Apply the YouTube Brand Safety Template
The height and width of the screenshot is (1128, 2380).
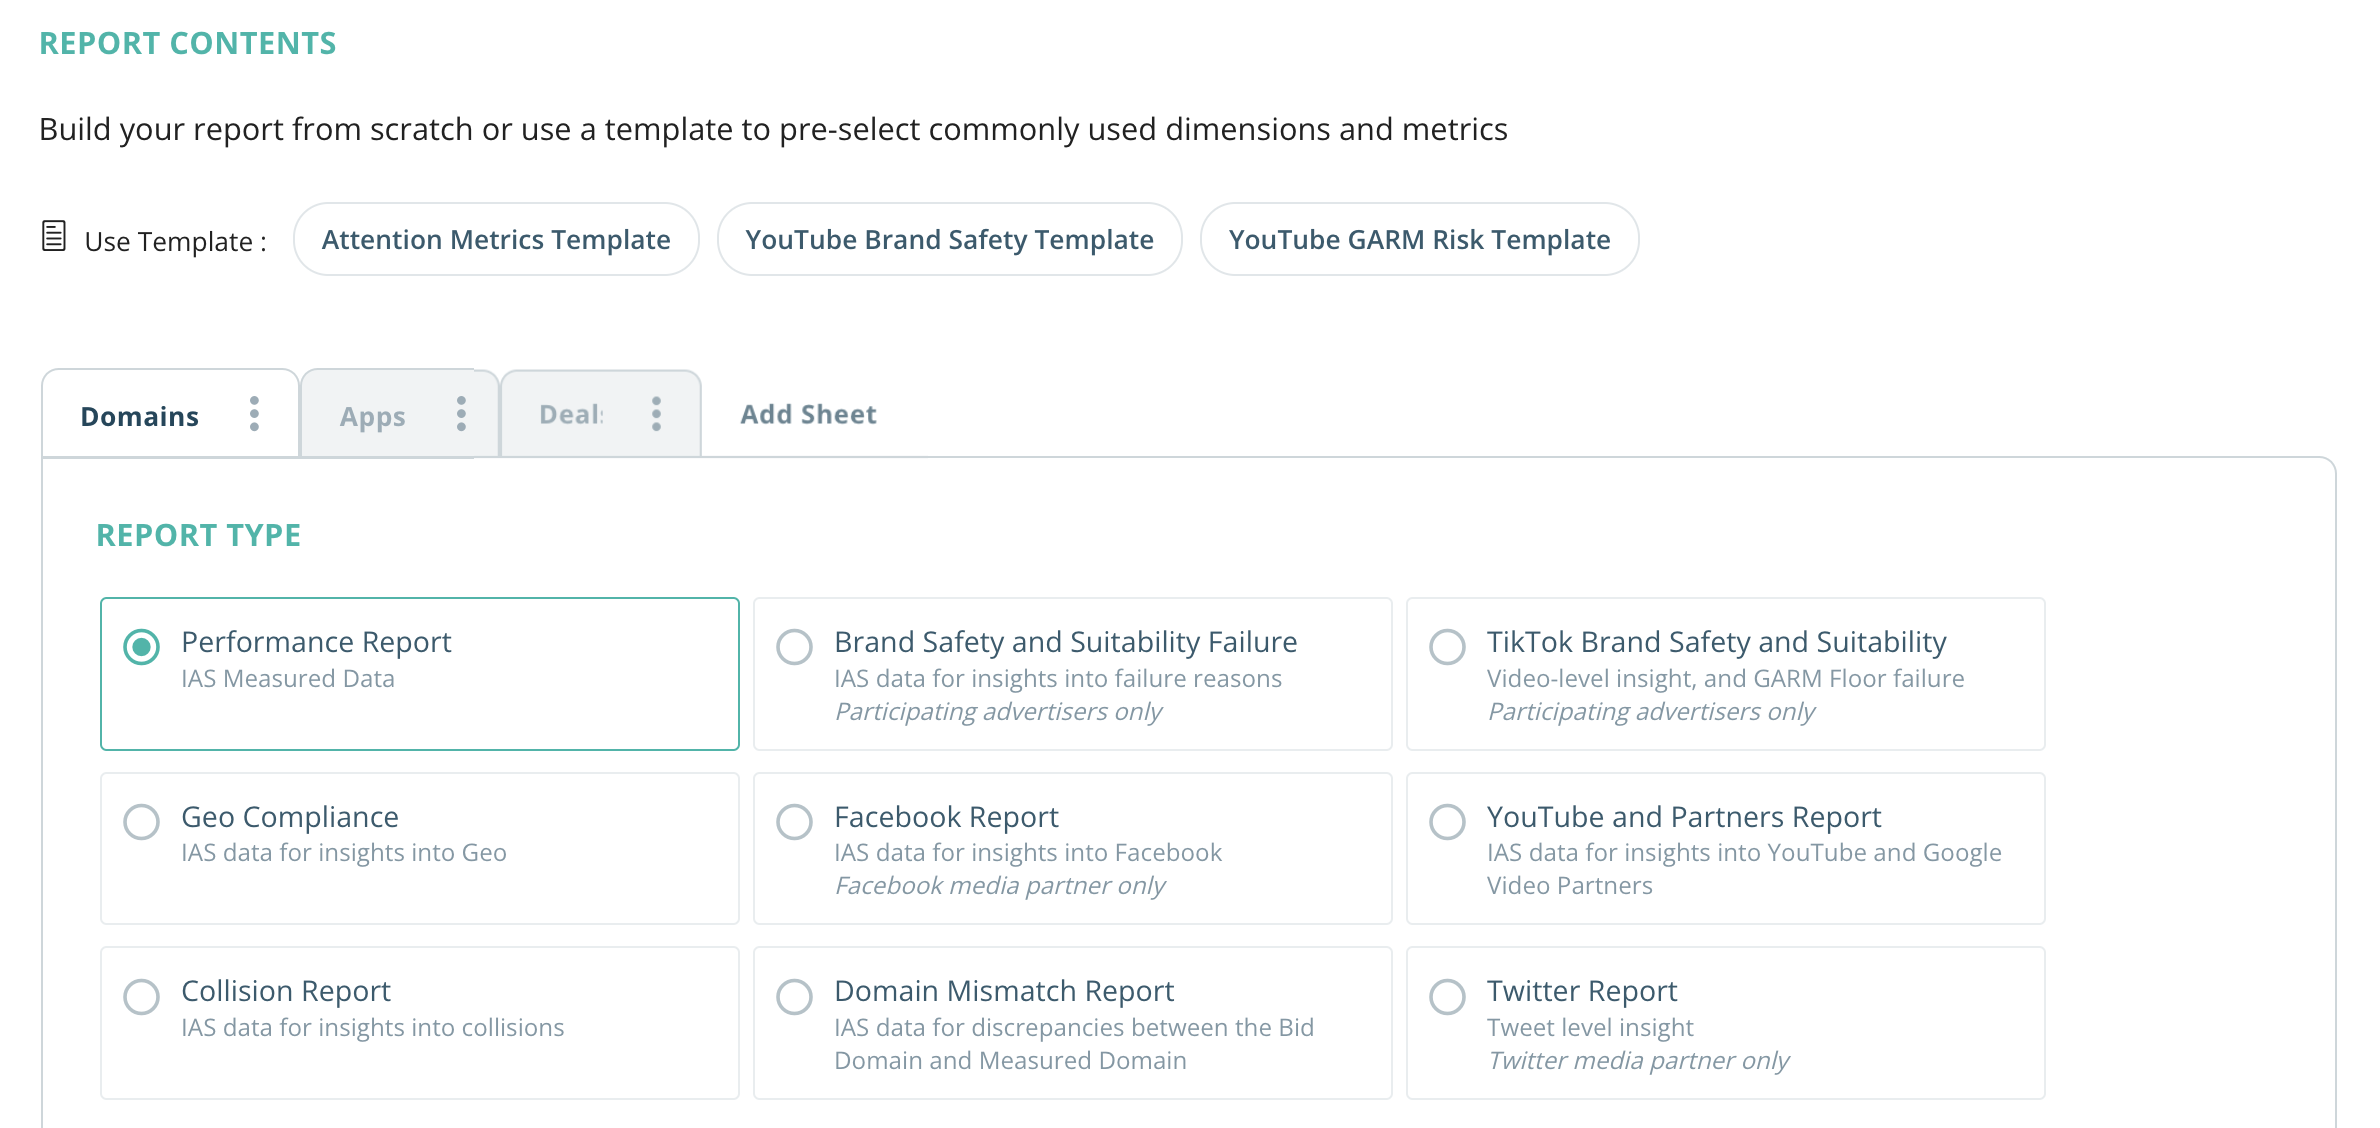coord(949,239)
